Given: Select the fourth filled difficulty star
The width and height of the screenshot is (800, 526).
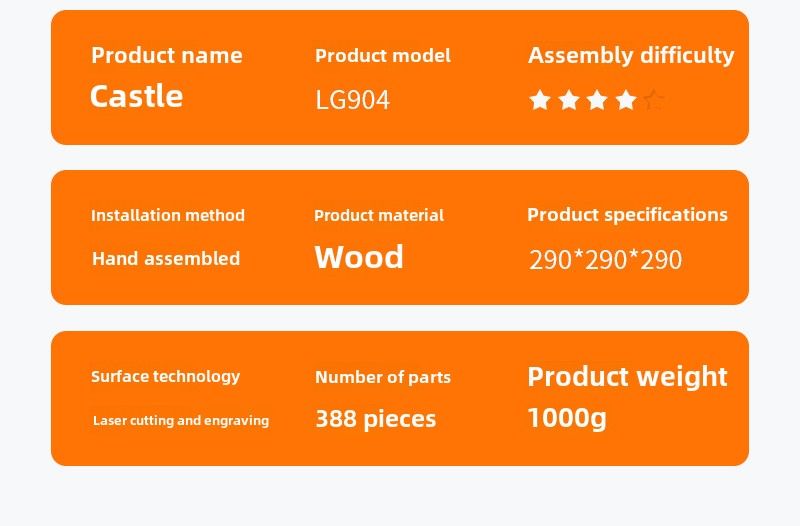Looking at the screenshot, I should click(626, 100).
